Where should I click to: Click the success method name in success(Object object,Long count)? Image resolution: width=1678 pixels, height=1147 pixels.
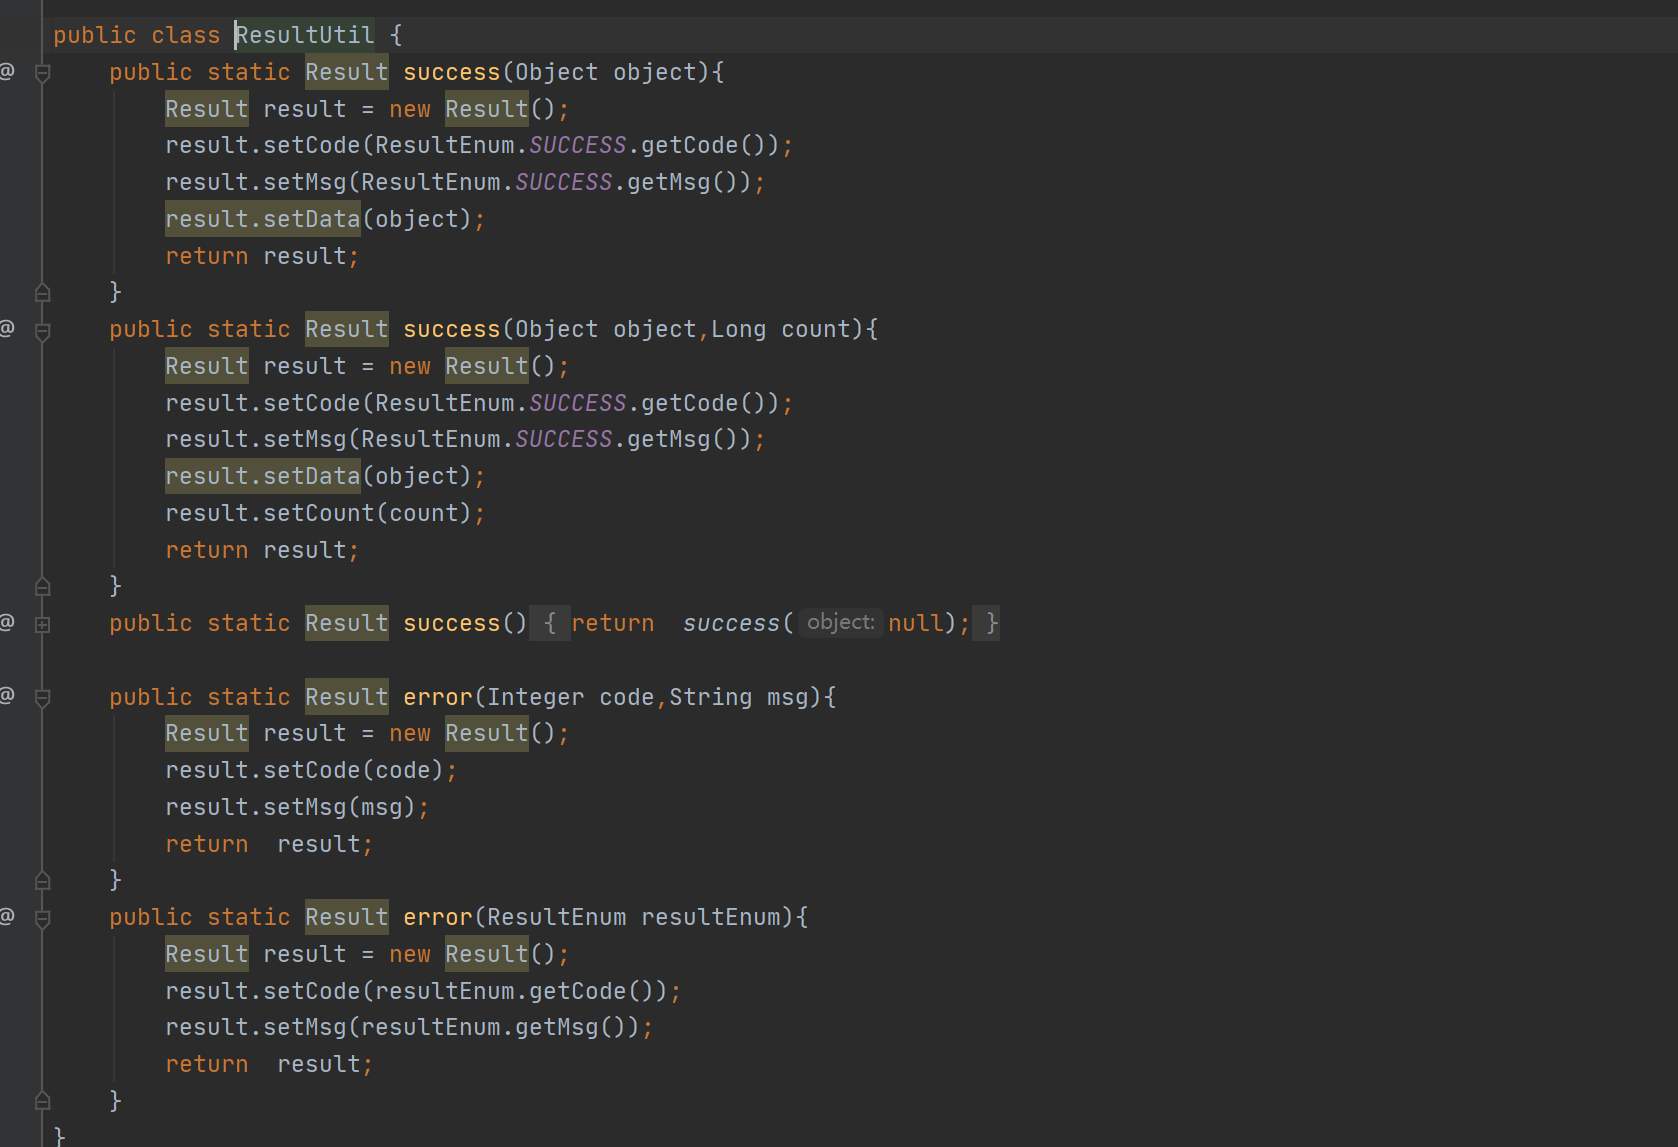(451, 329)
